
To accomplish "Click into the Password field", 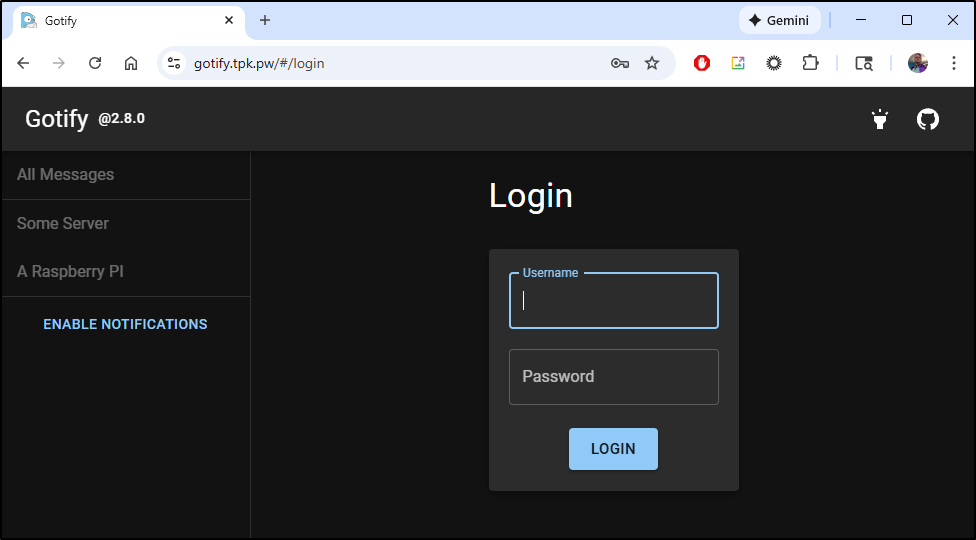I will point(613,377).
